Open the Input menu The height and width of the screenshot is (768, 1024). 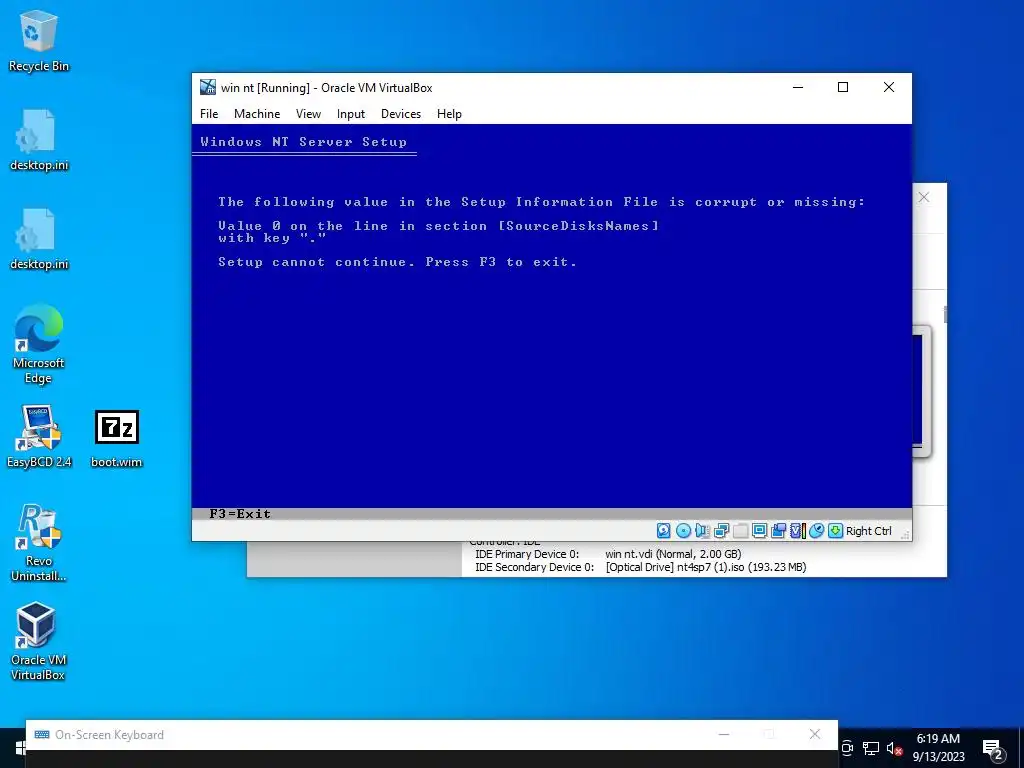pyautogui.click(x=351, y=114)
